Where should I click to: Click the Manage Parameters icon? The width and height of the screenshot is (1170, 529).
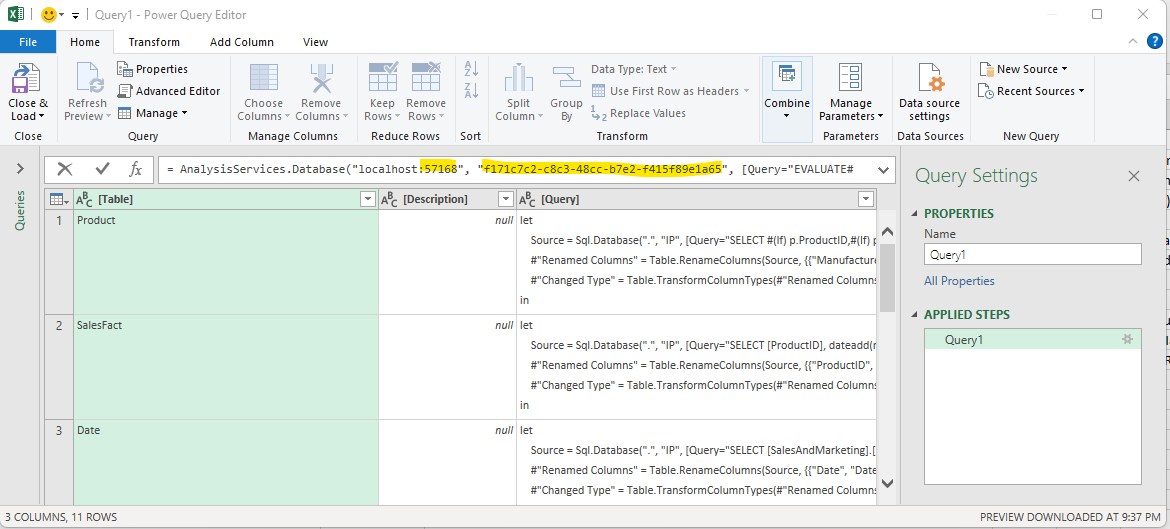click(851, 78)
